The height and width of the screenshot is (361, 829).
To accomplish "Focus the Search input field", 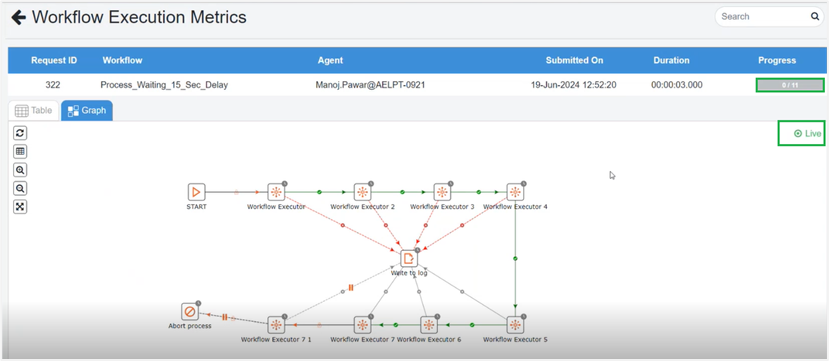I will click(763, 16).
